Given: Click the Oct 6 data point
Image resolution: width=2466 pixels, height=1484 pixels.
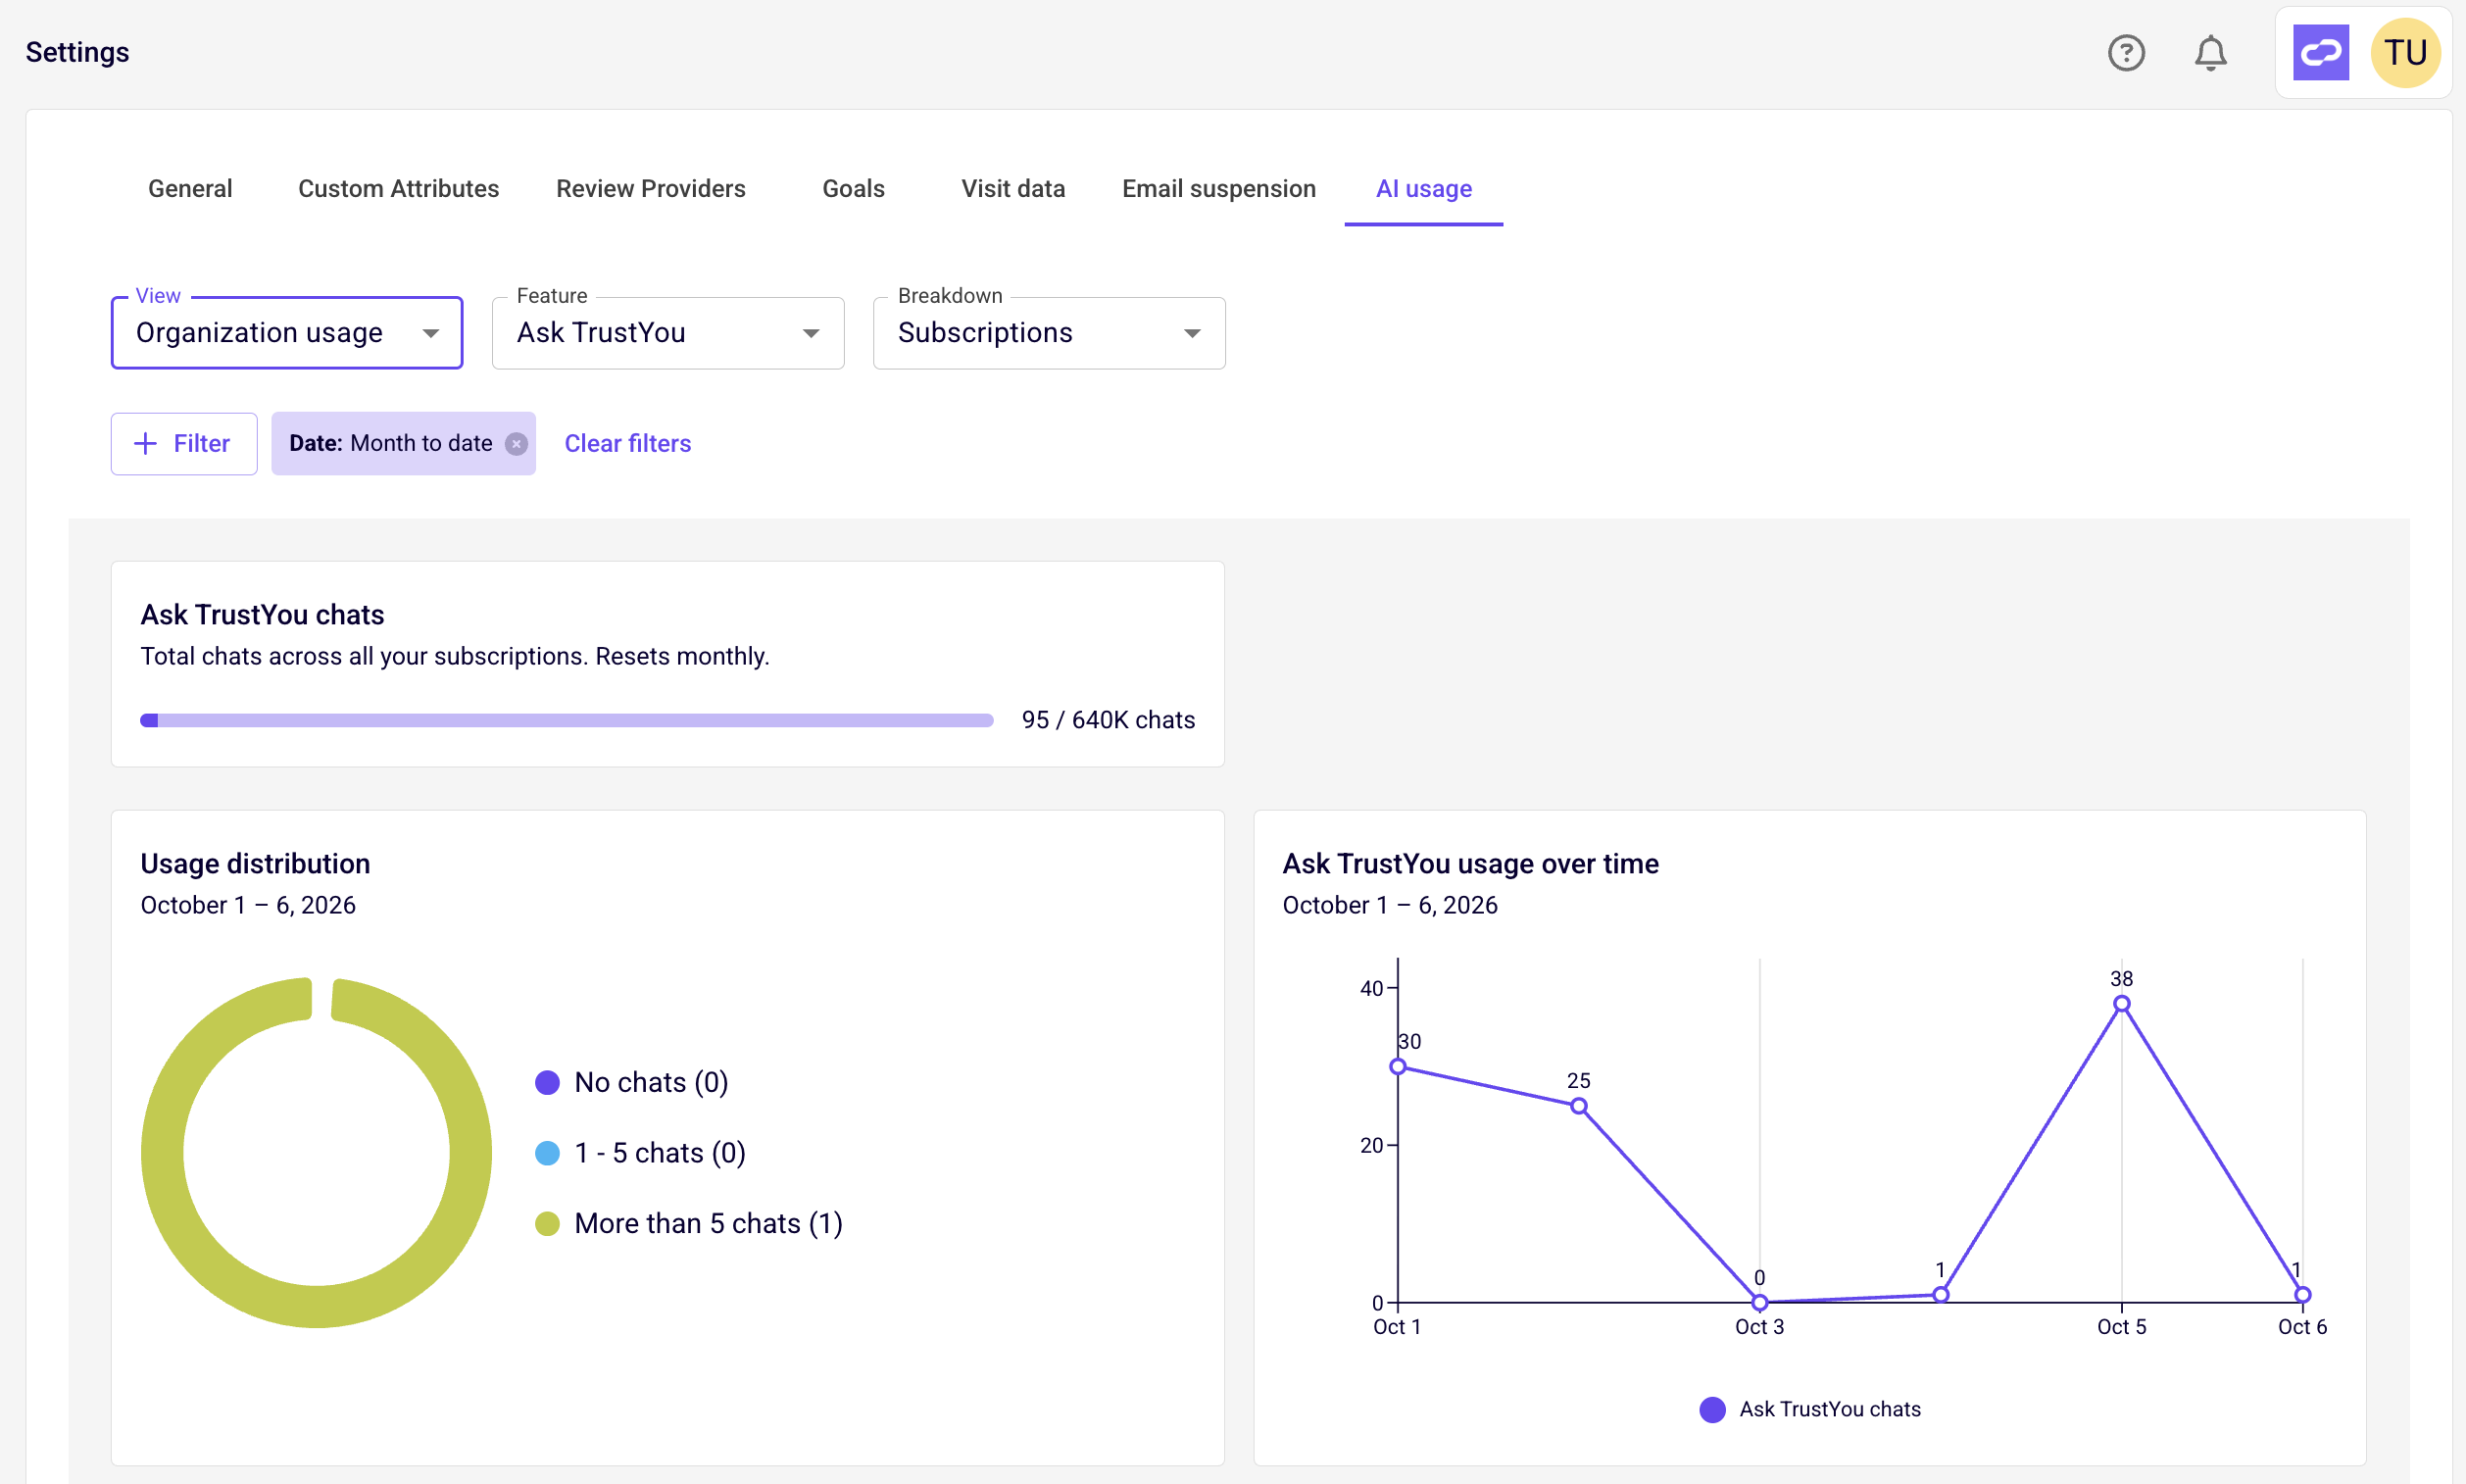Looking at the screenshot, I should click(2302, 1295).
